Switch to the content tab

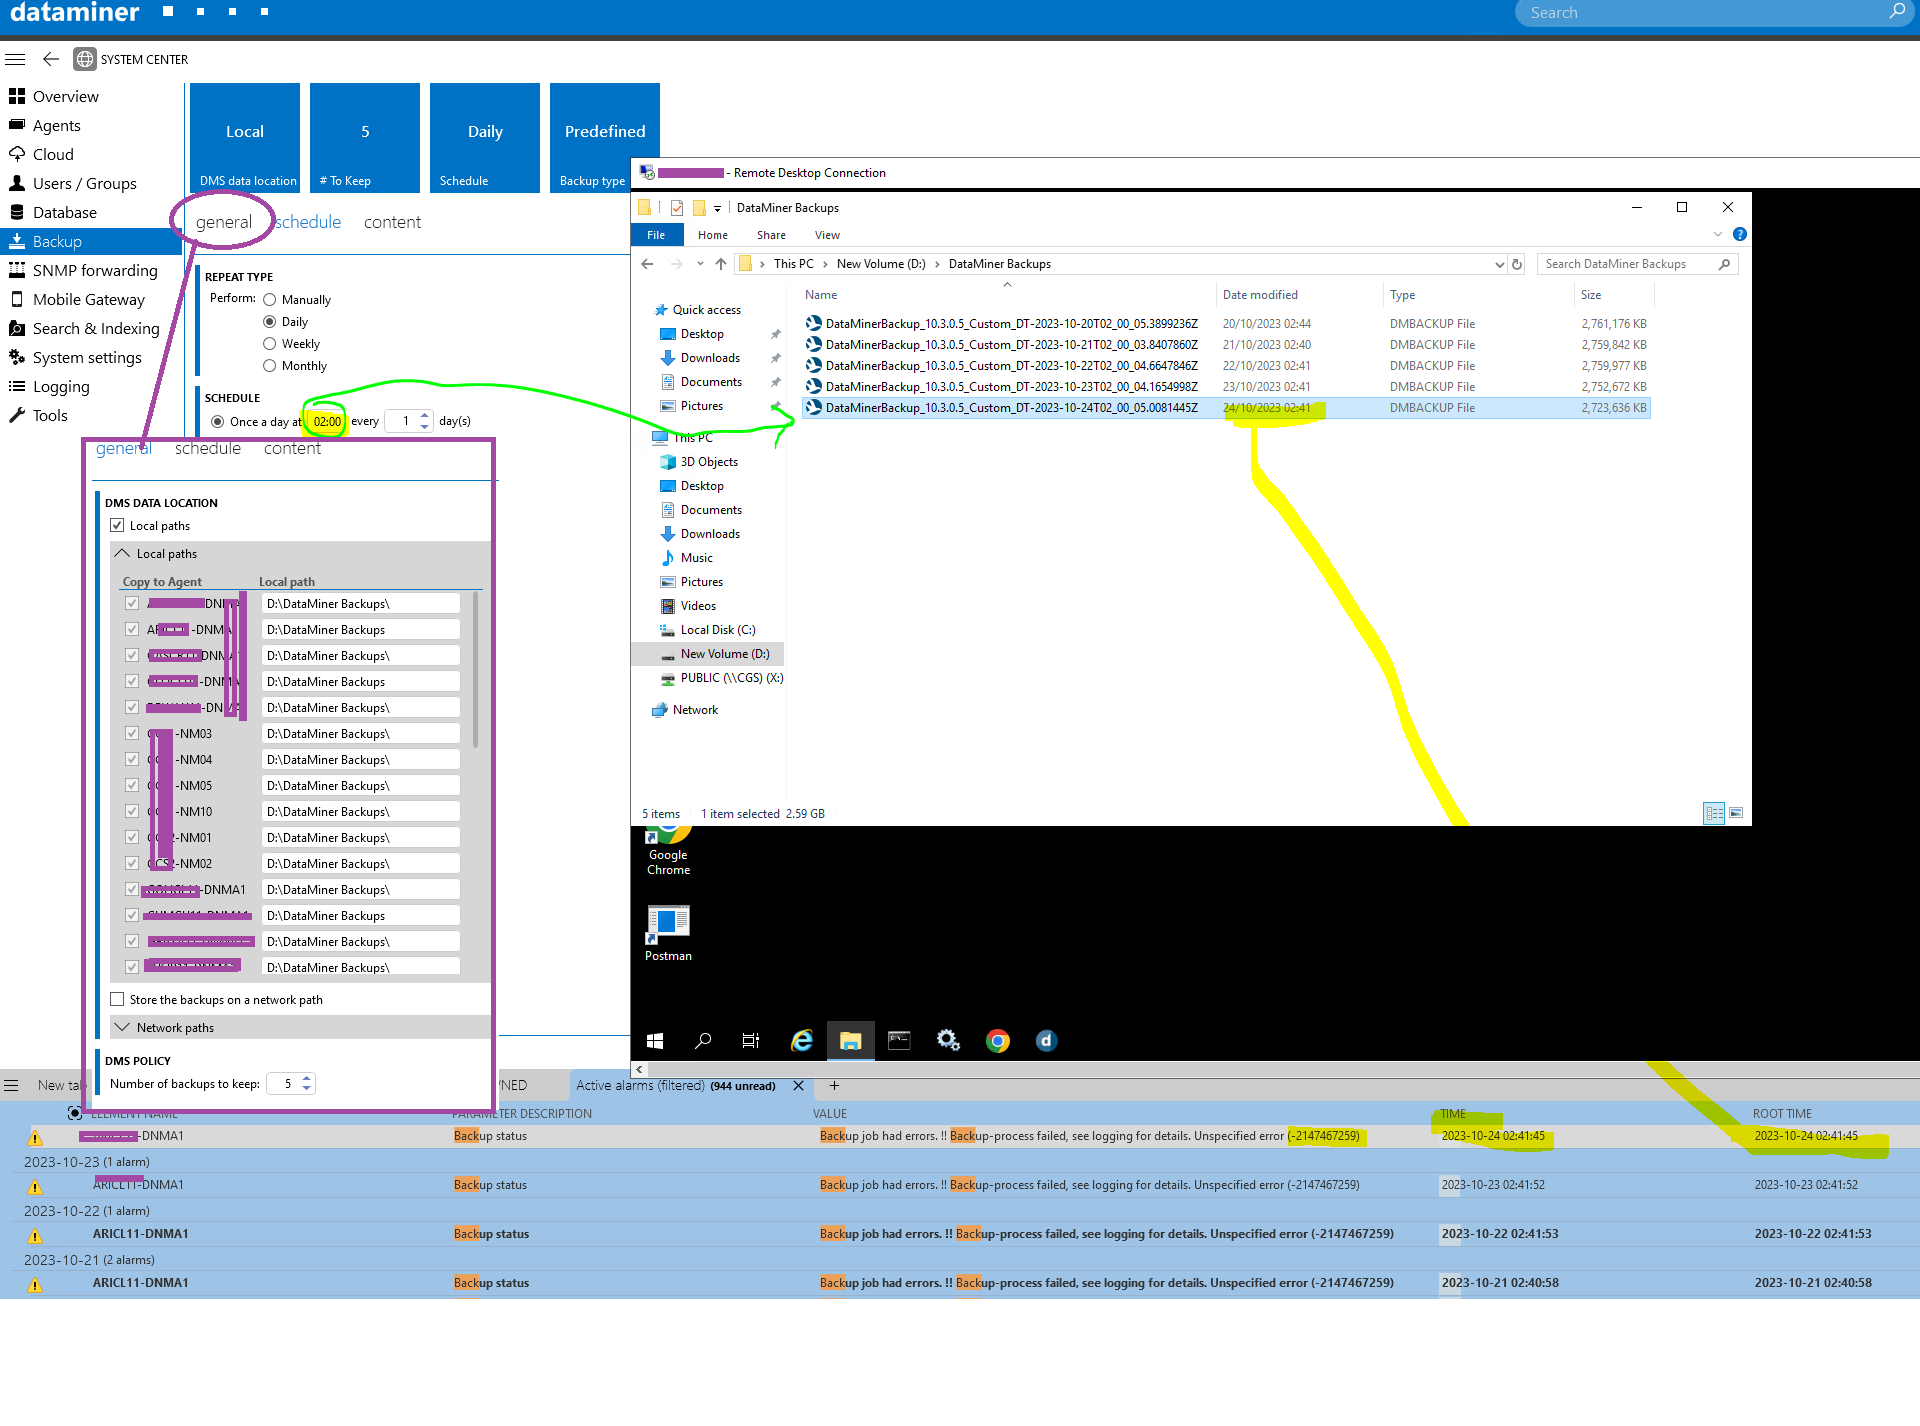coord(392,222)
